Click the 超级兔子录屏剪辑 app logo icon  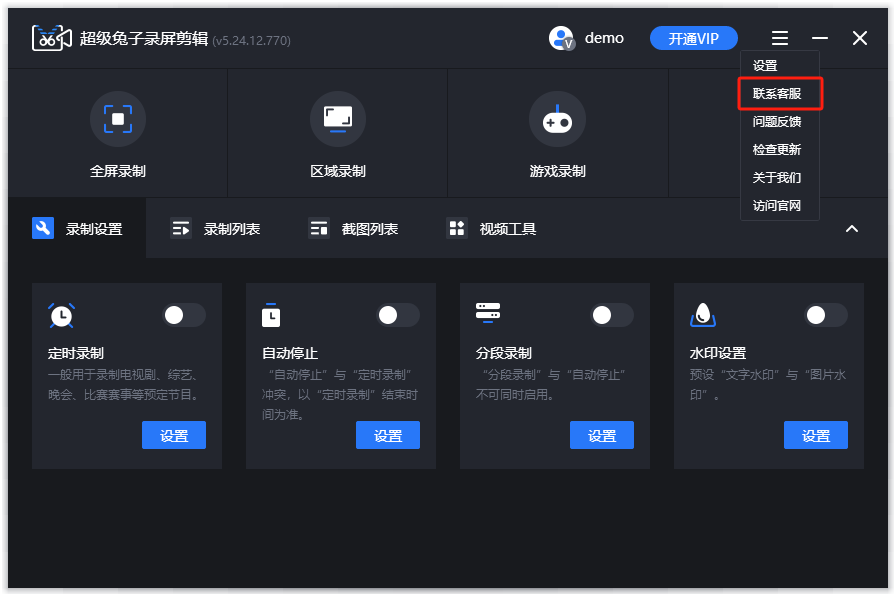(51, 38)
